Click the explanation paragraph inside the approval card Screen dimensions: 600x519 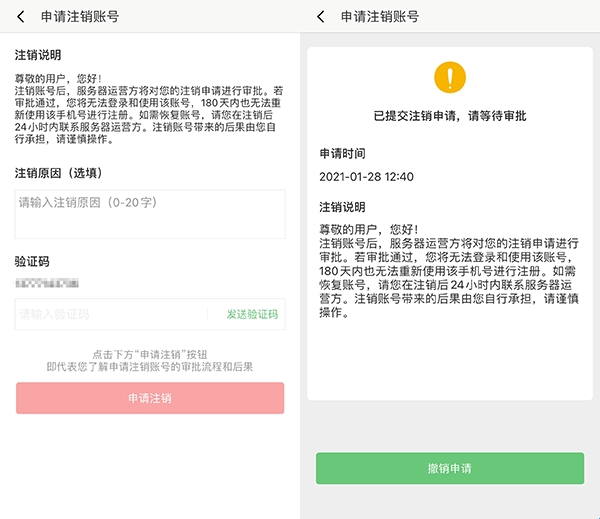tap(449, 270)
